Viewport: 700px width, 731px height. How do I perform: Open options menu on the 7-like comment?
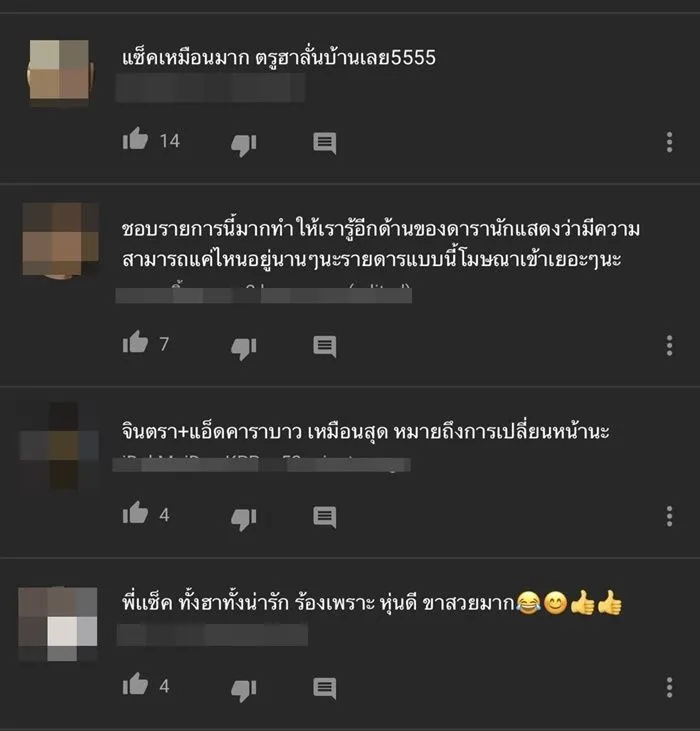click(669, 345)
